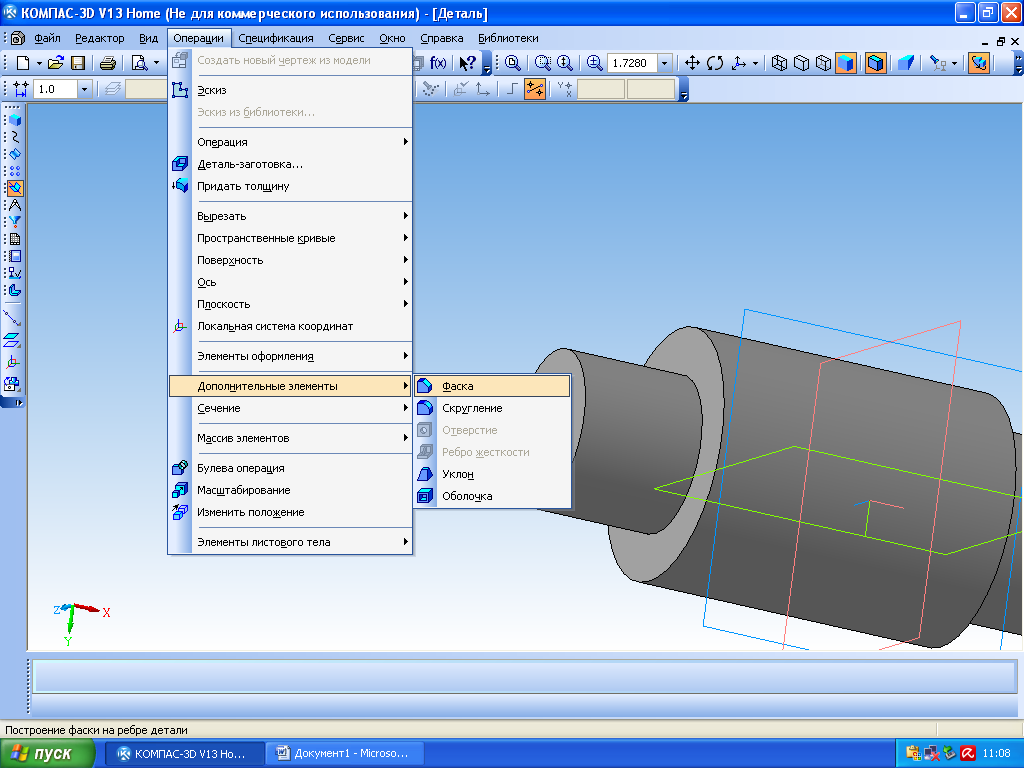Image resolution: width=1024 pixels, height=768 pixels.
Task: Click the Эскиз menu entry
Action: 291,90
